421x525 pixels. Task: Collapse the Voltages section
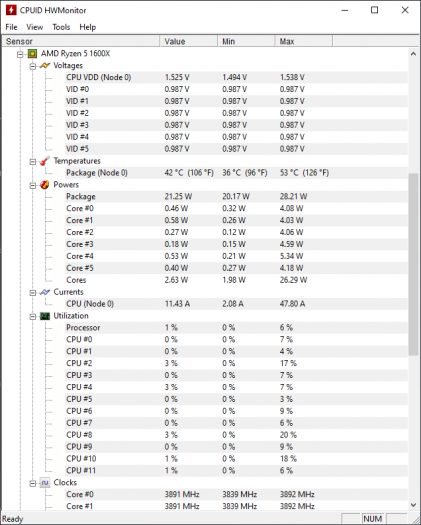32,66
